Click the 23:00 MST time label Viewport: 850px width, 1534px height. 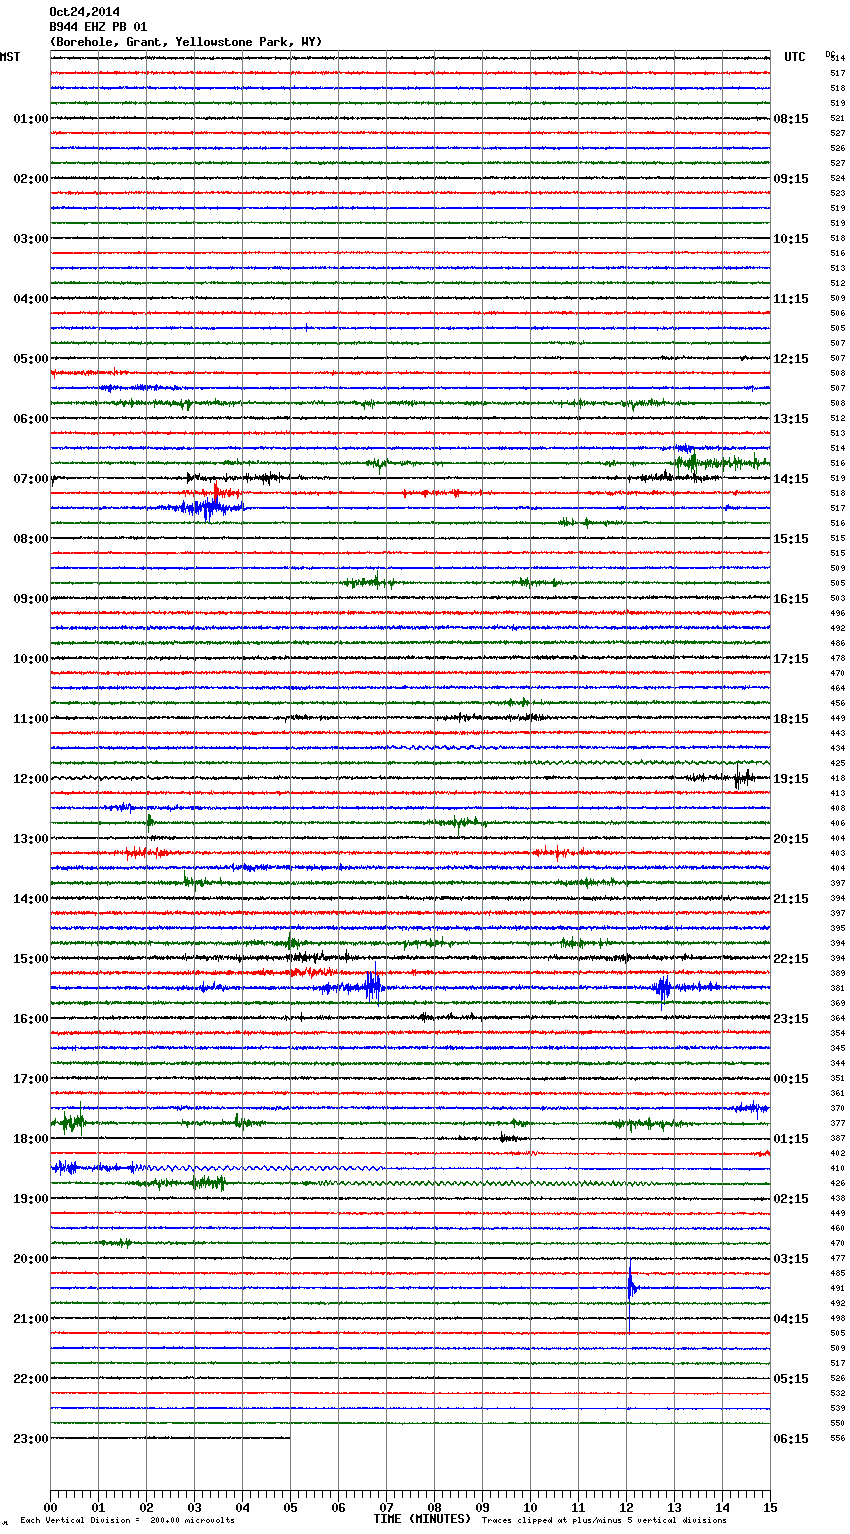pos(30,1439)
